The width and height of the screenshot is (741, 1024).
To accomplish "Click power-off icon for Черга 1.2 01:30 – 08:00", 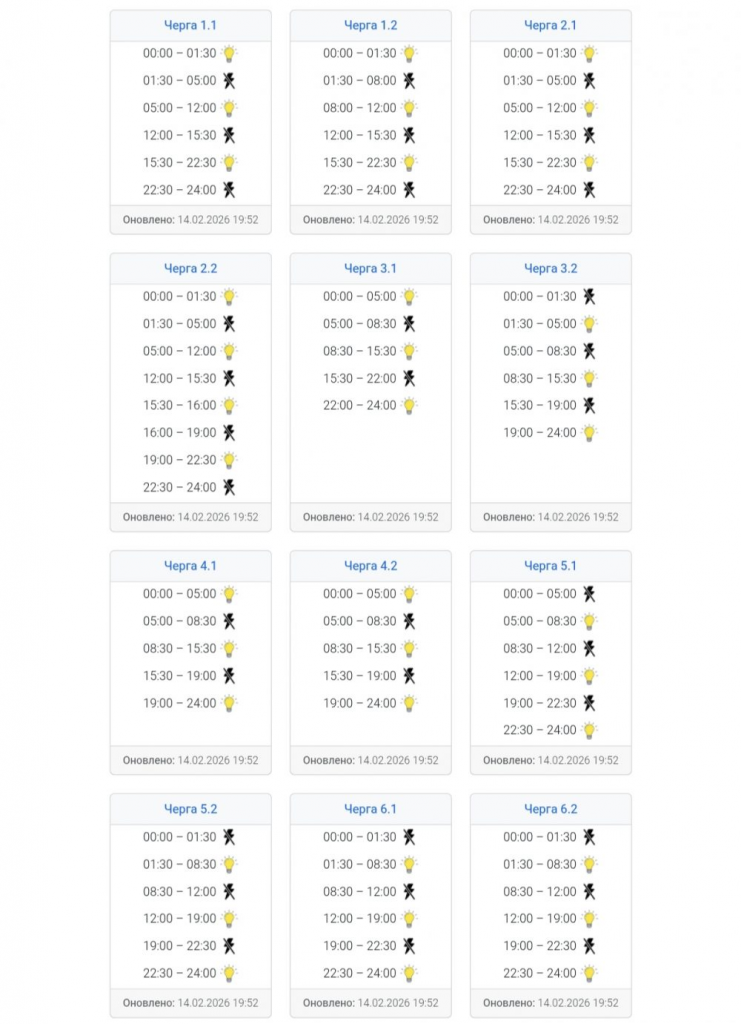I will (x=409, y=81).
